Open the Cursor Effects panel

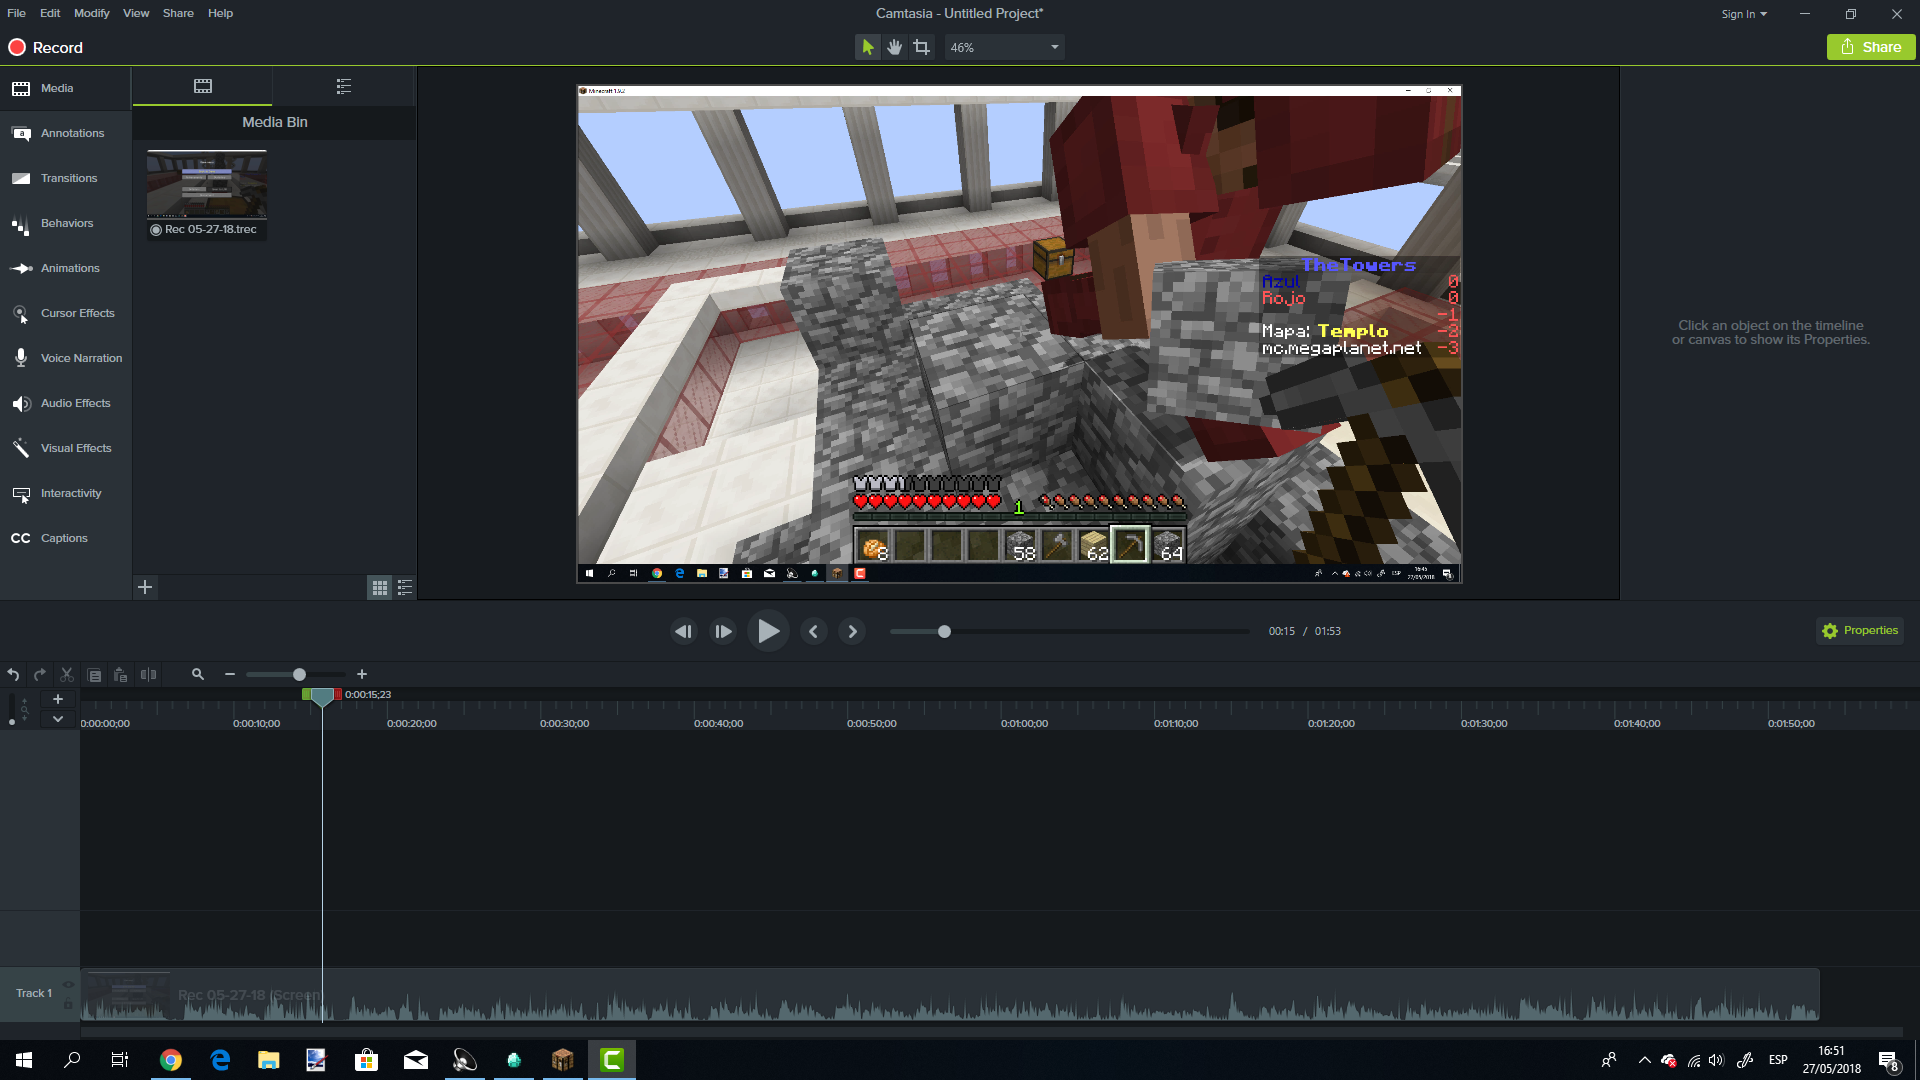65,313
